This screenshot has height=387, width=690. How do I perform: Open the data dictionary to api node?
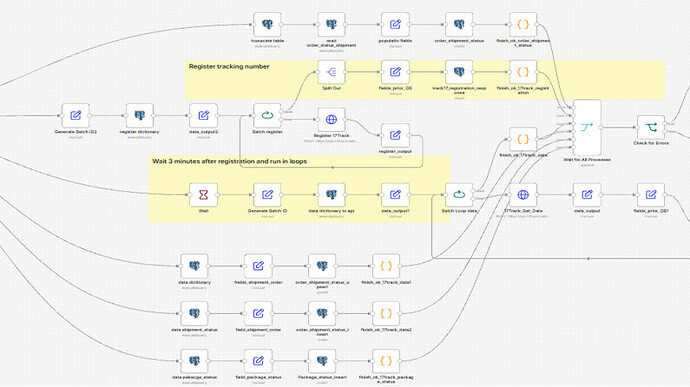tap(331, 195)
